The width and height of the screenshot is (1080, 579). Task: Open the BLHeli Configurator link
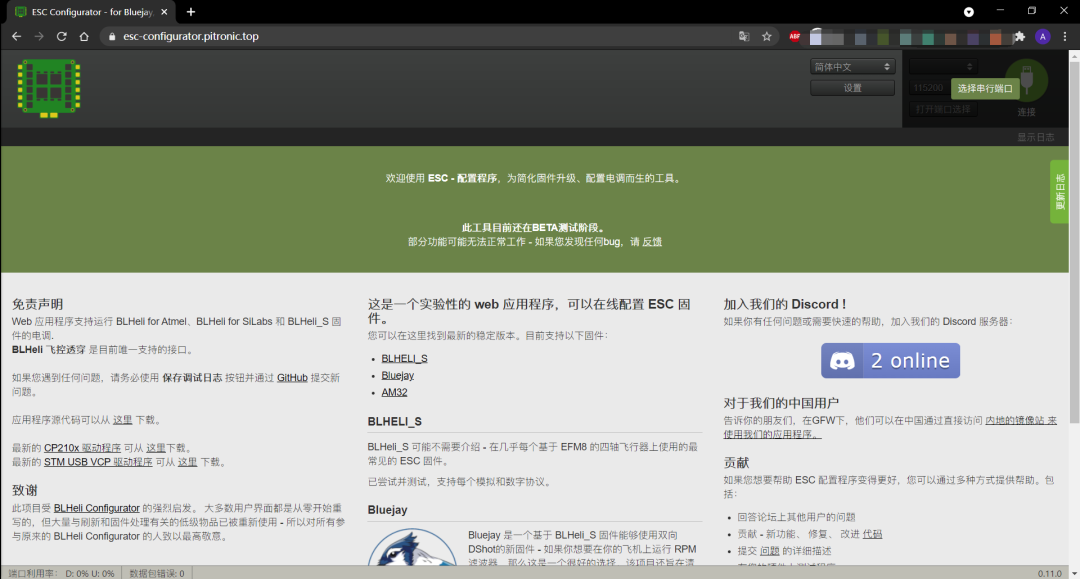pyautogui.click(x=96, y=508)
